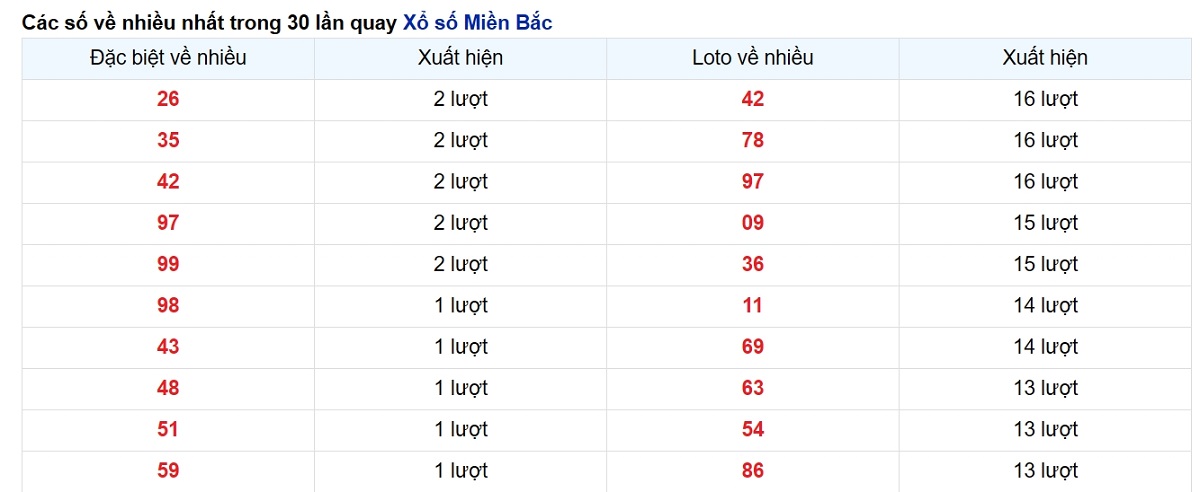Image resolution: width=1200 pixels, height=492 pixels.
Task: Select special number 48
Action: [168, 388]
